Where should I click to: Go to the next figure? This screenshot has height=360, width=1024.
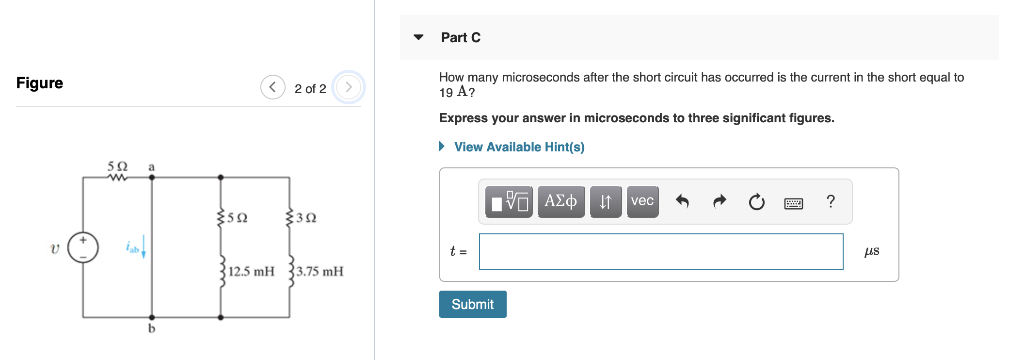(348, 88)
